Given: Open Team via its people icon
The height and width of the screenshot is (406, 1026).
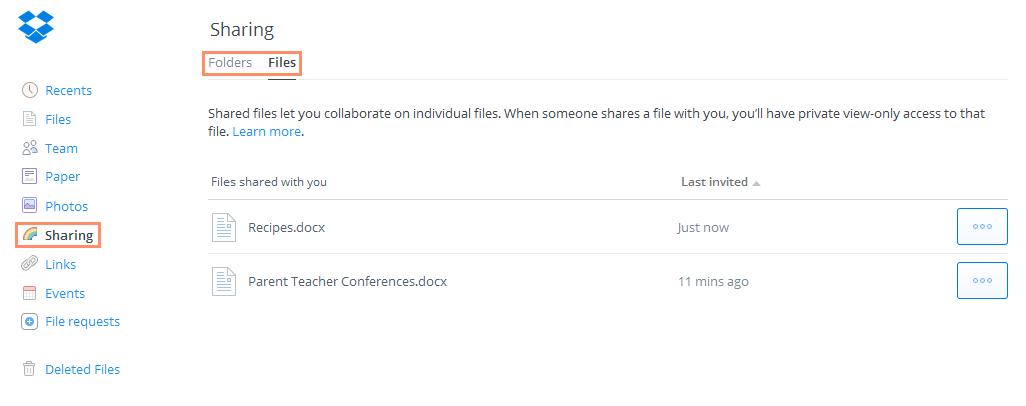Looking at the screenshot, I should pos(30,148).
